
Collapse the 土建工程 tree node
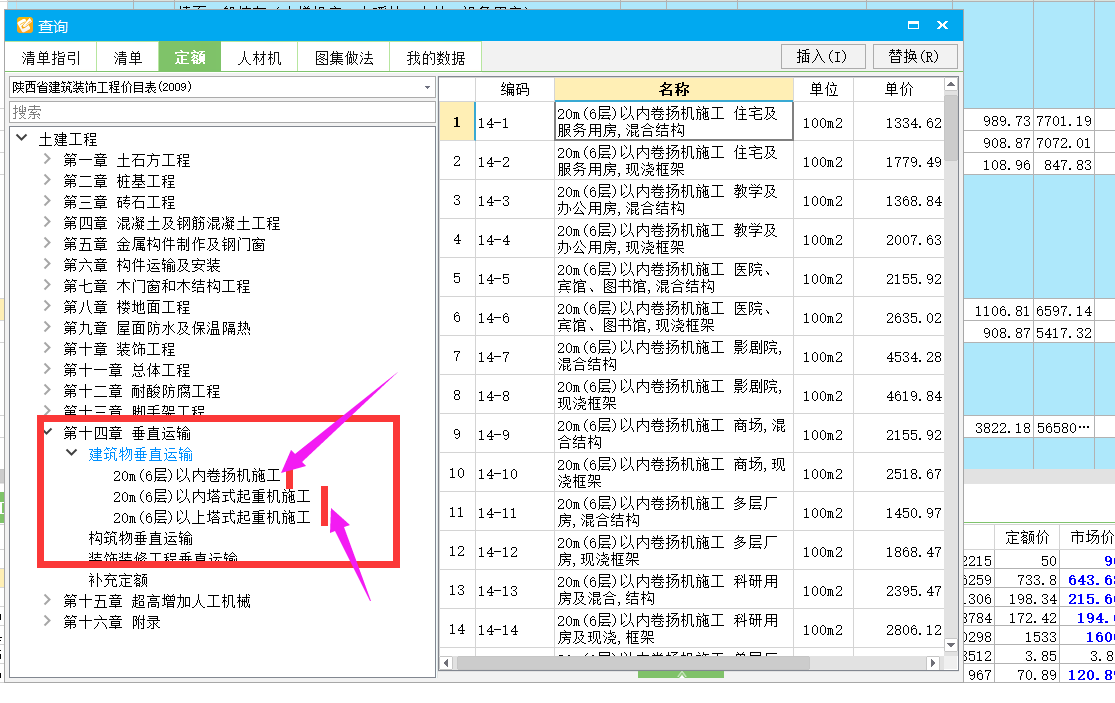pyautogui.click(x=23, y=138)
